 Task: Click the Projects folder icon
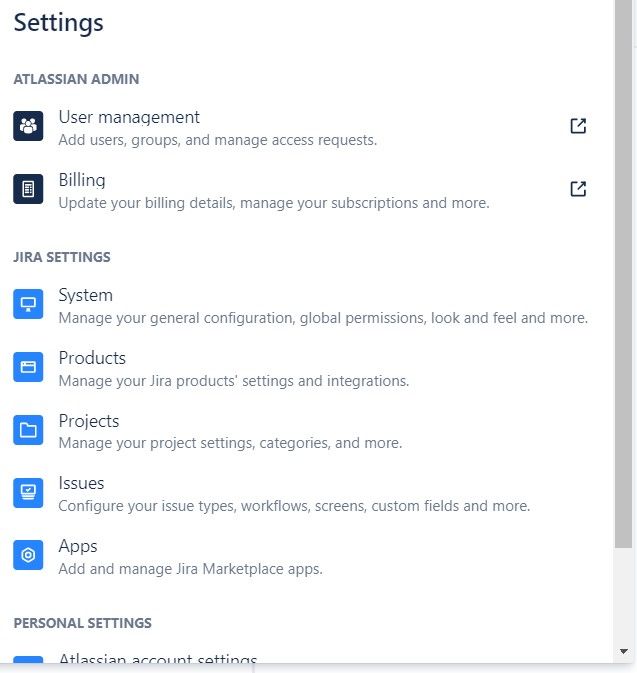coord(28,430)
